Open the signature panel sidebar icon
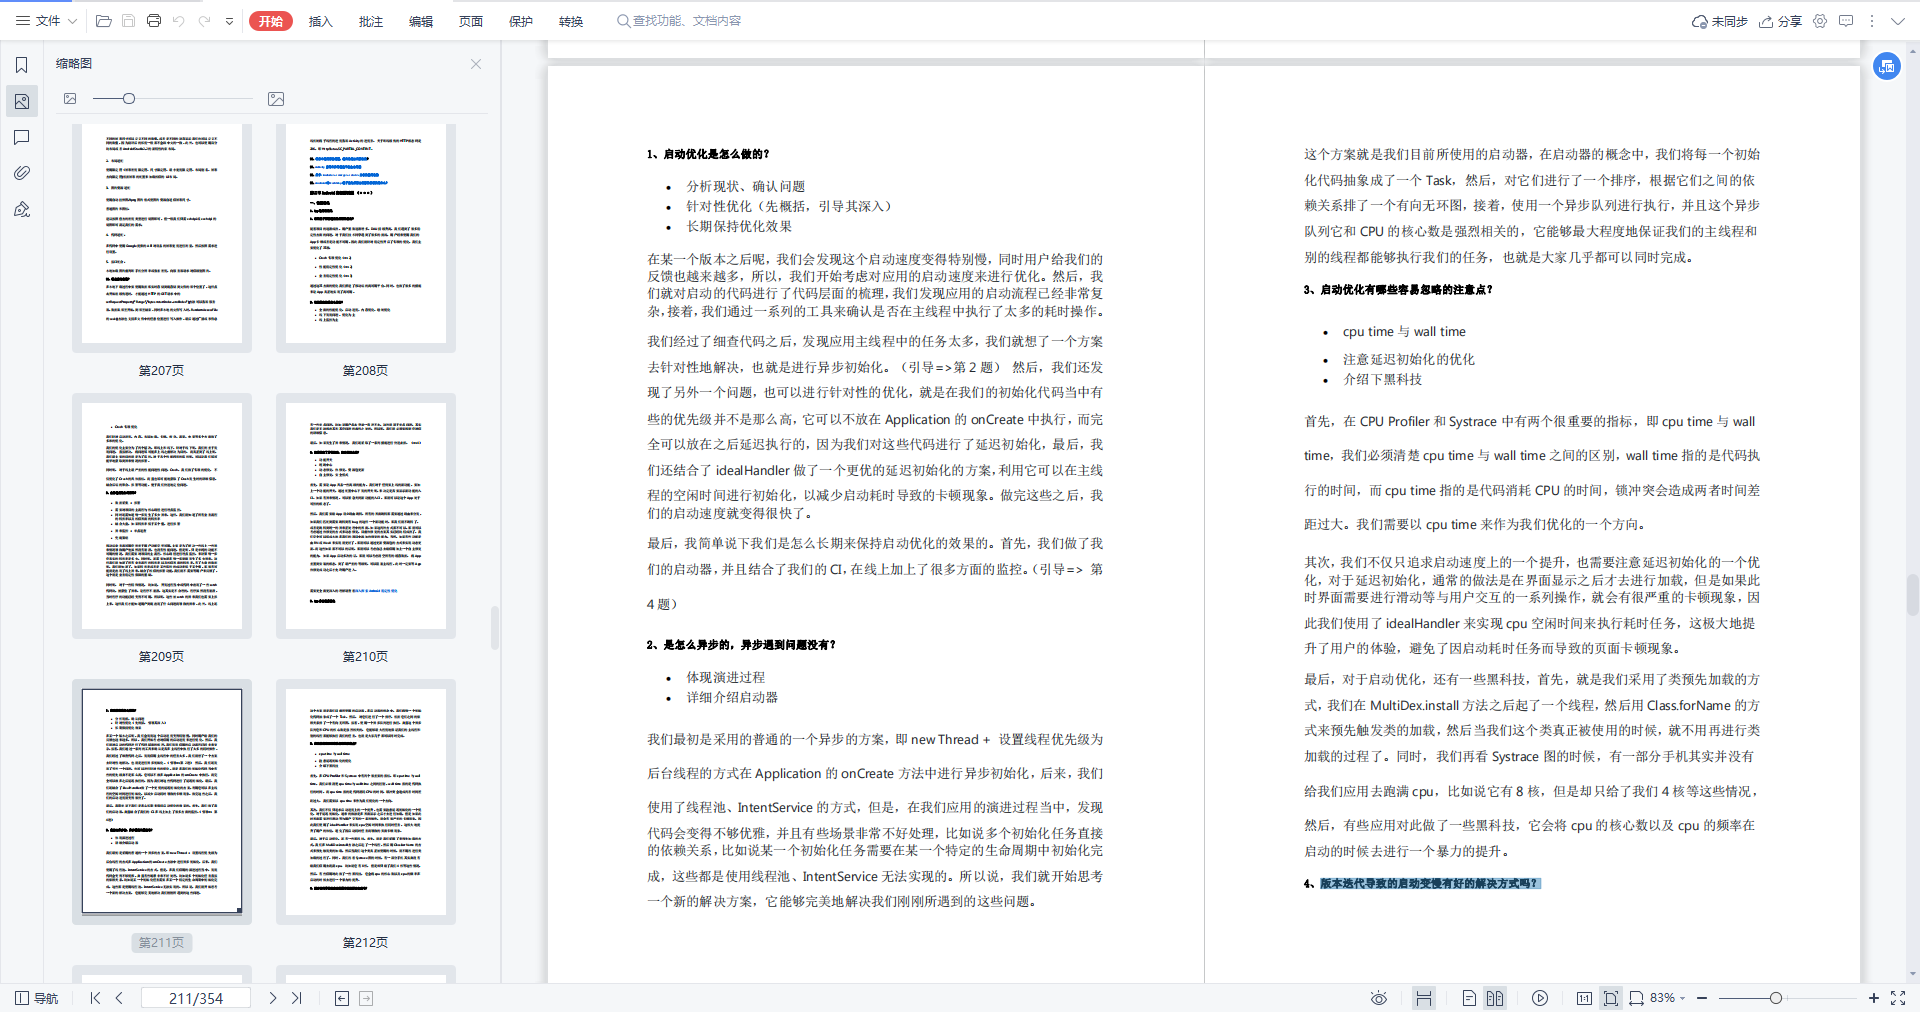The height and width of the screenshot is (1012, 1920). pos(21,209)
